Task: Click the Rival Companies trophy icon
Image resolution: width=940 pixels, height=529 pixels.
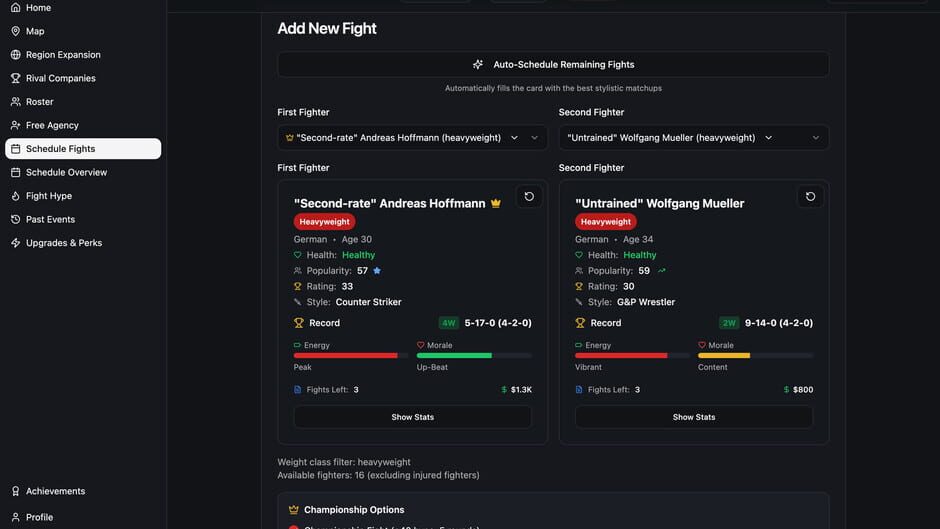Action: coord(15,78)
